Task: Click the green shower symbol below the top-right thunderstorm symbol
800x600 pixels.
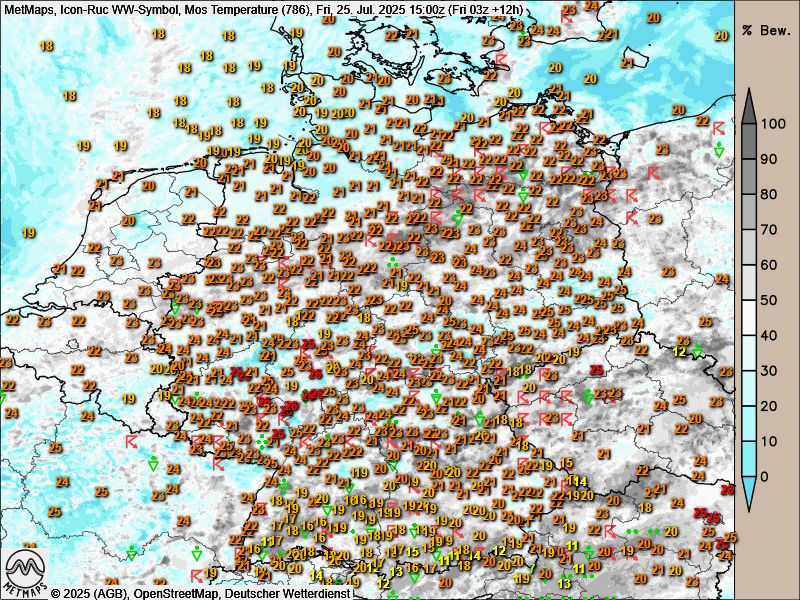Action: coord(719,150)
